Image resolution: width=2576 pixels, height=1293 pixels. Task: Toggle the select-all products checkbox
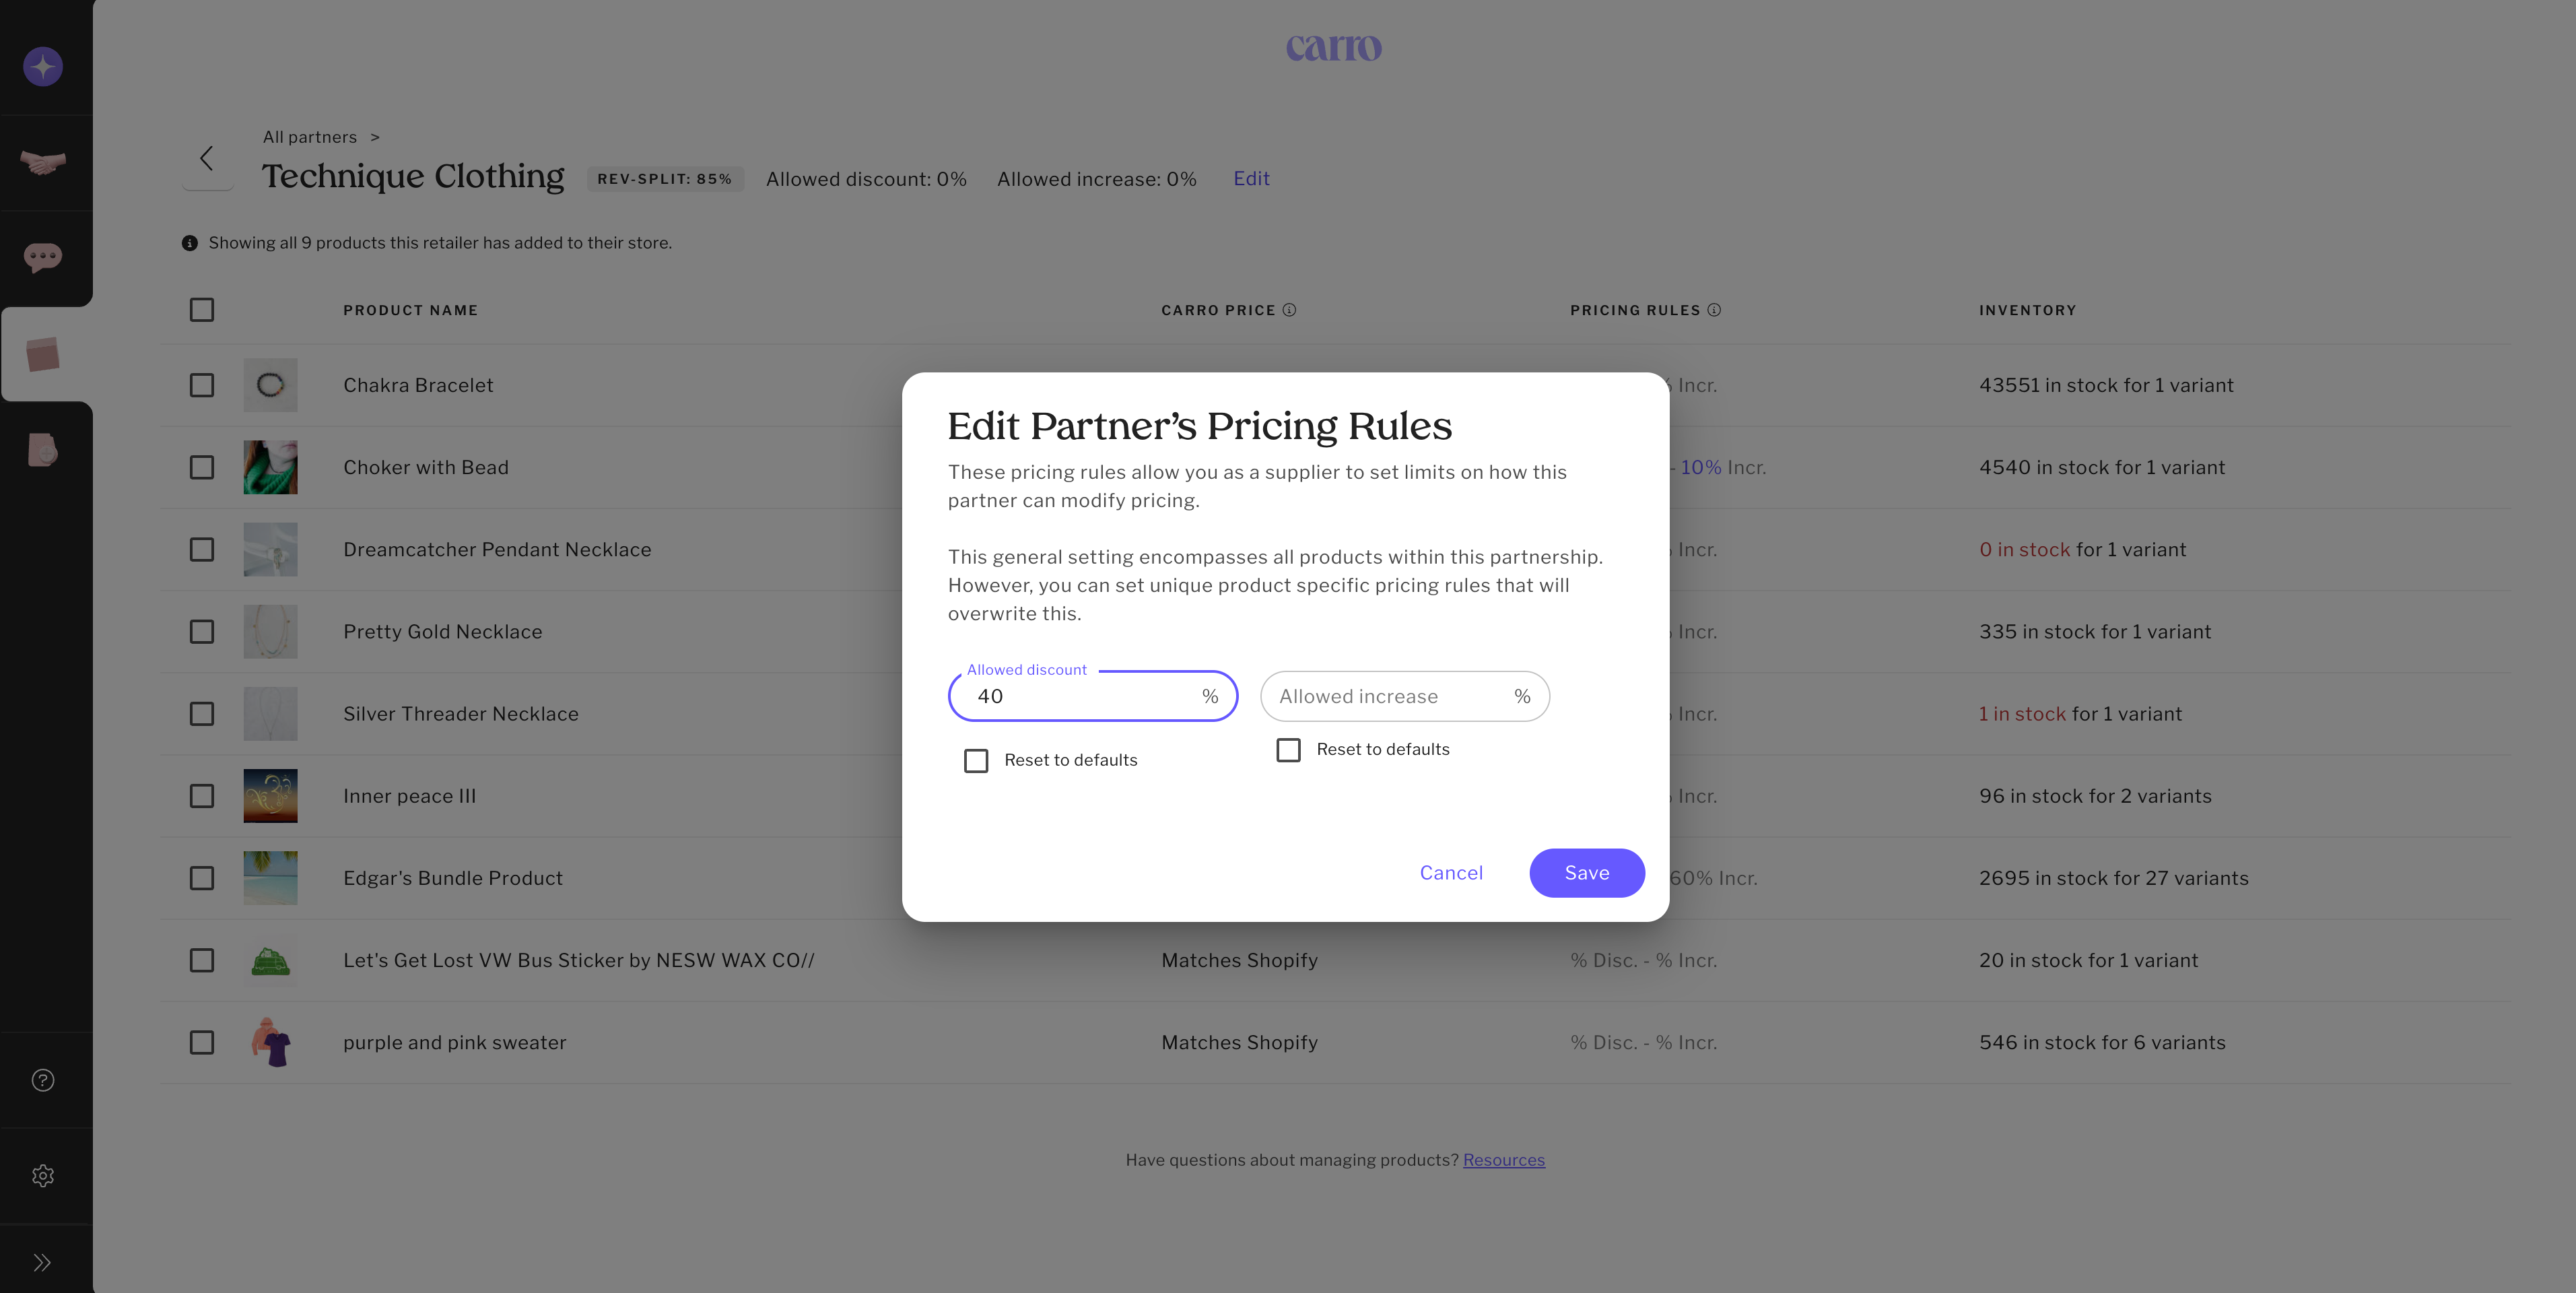(x=202, y=310)
